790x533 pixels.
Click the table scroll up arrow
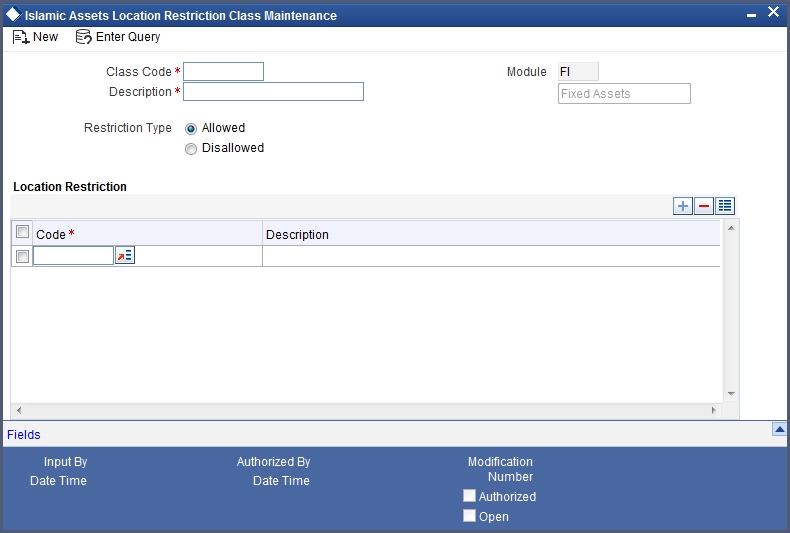coord(731,228)
